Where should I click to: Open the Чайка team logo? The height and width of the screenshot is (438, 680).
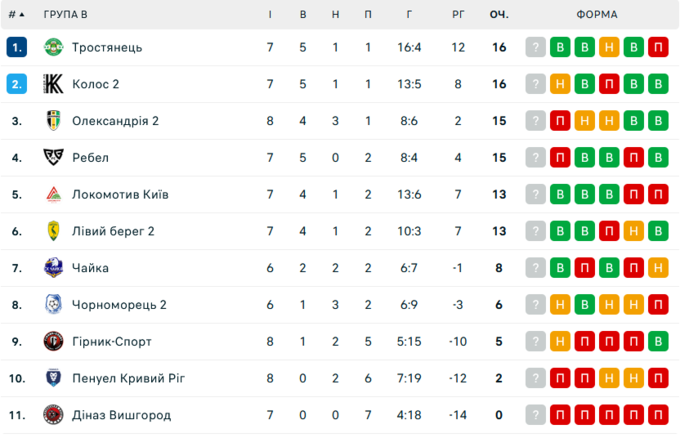(53, 268)
